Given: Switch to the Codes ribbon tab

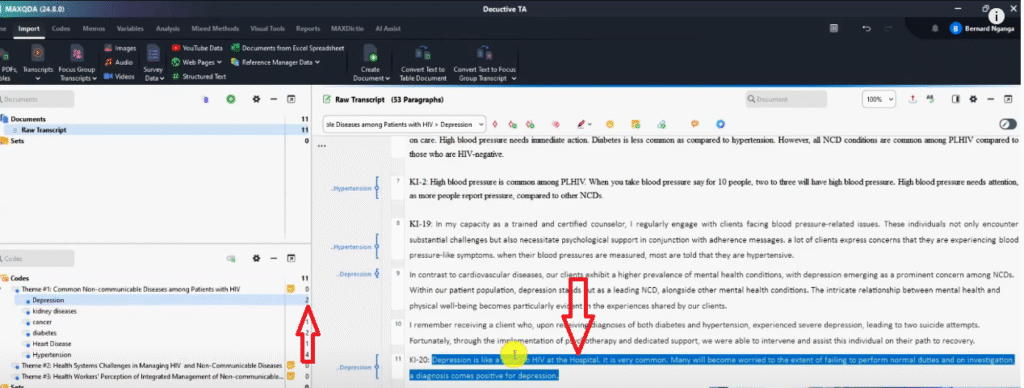Looking at the screenshot, I should [61, 29].
